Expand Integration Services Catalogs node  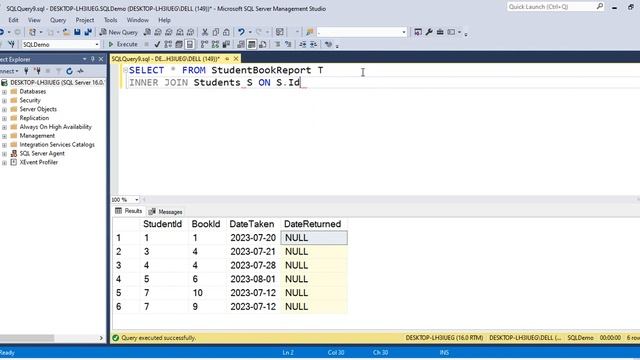[4, 145]
